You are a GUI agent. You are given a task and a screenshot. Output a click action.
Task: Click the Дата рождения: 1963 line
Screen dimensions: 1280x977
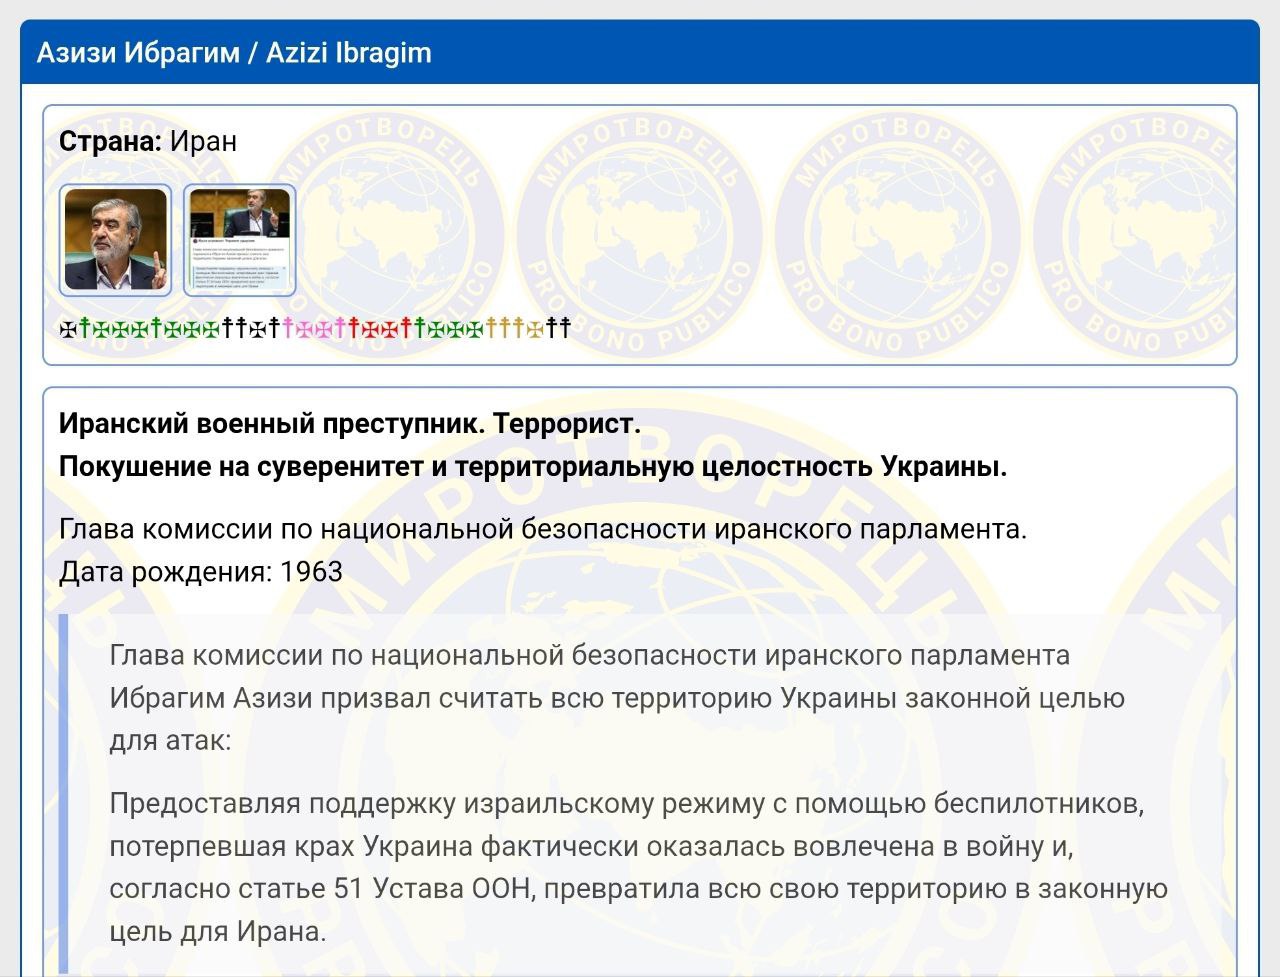click(x=200, y=572)
